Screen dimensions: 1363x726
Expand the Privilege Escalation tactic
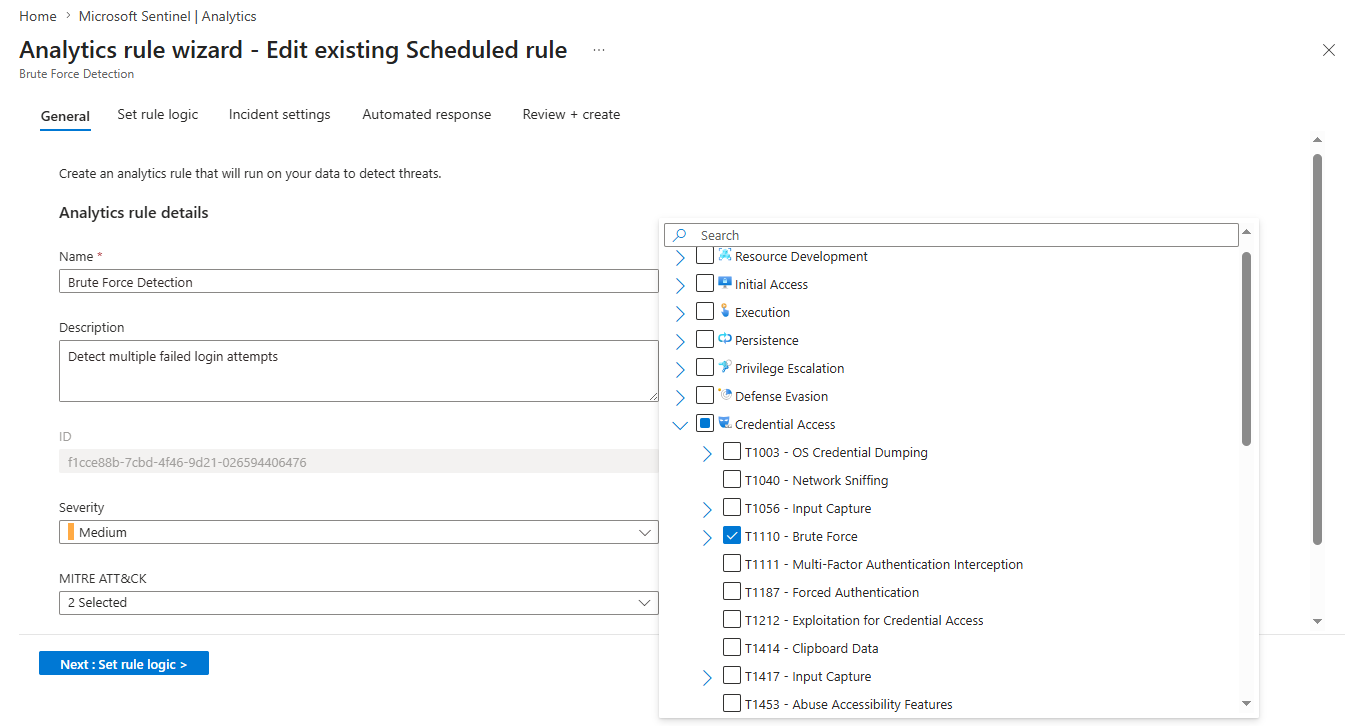tap(680, 369)
